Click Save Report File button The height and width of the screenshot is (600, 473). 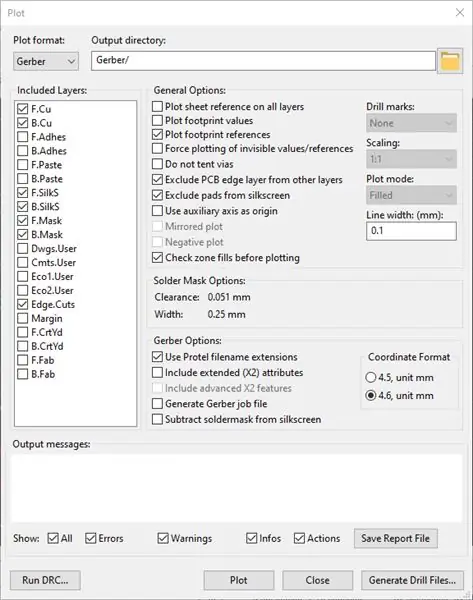point(396,538)
